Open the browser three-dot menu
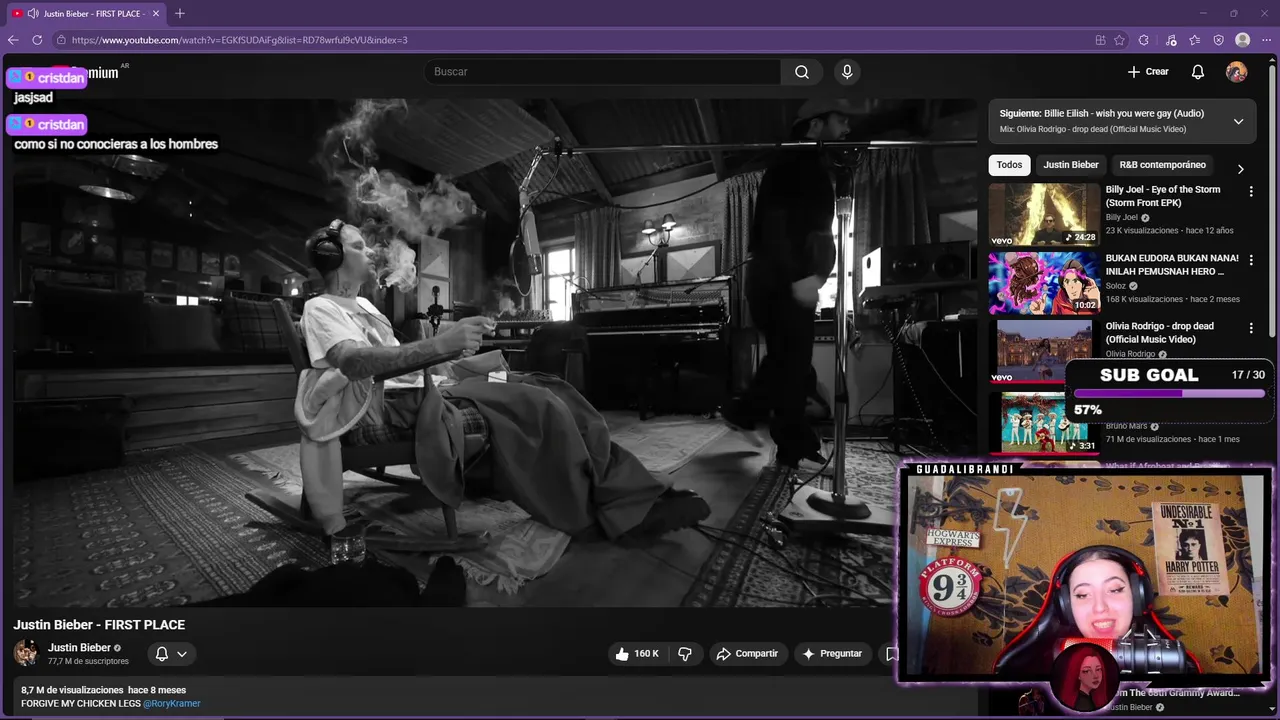 point(1266,40)
